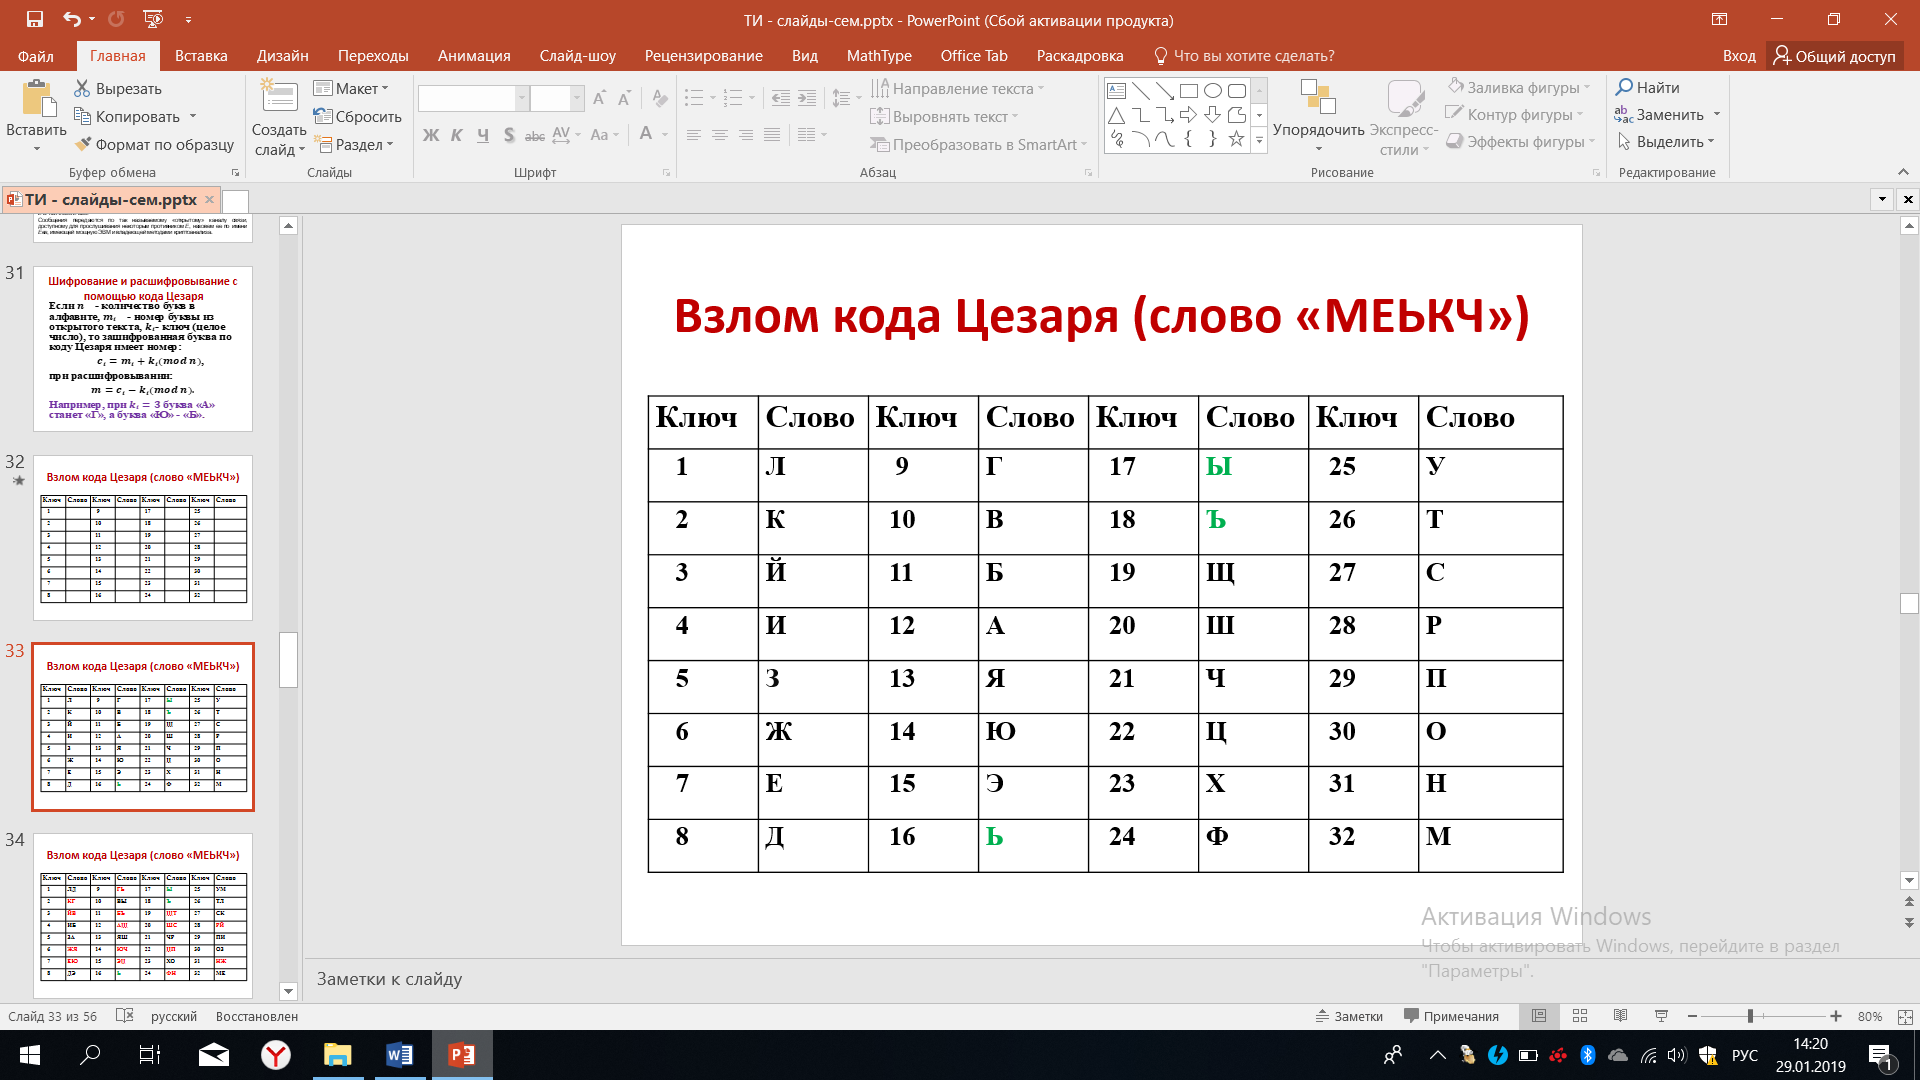
Task: Open Yandex browser from the taskbar
Action: [276, 1055]
